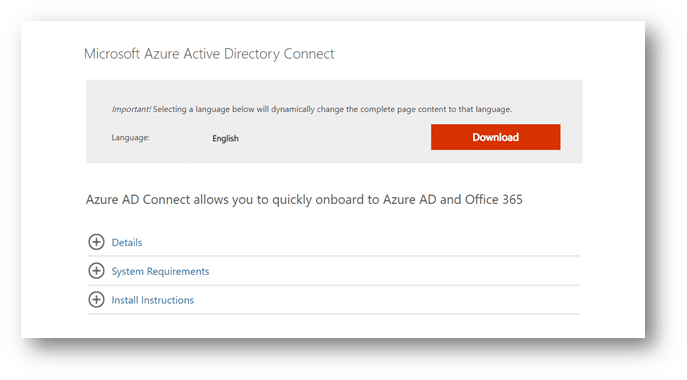
Task: Select the Microsoft Azure Active Directory Connect title
Action: [209, 54]
